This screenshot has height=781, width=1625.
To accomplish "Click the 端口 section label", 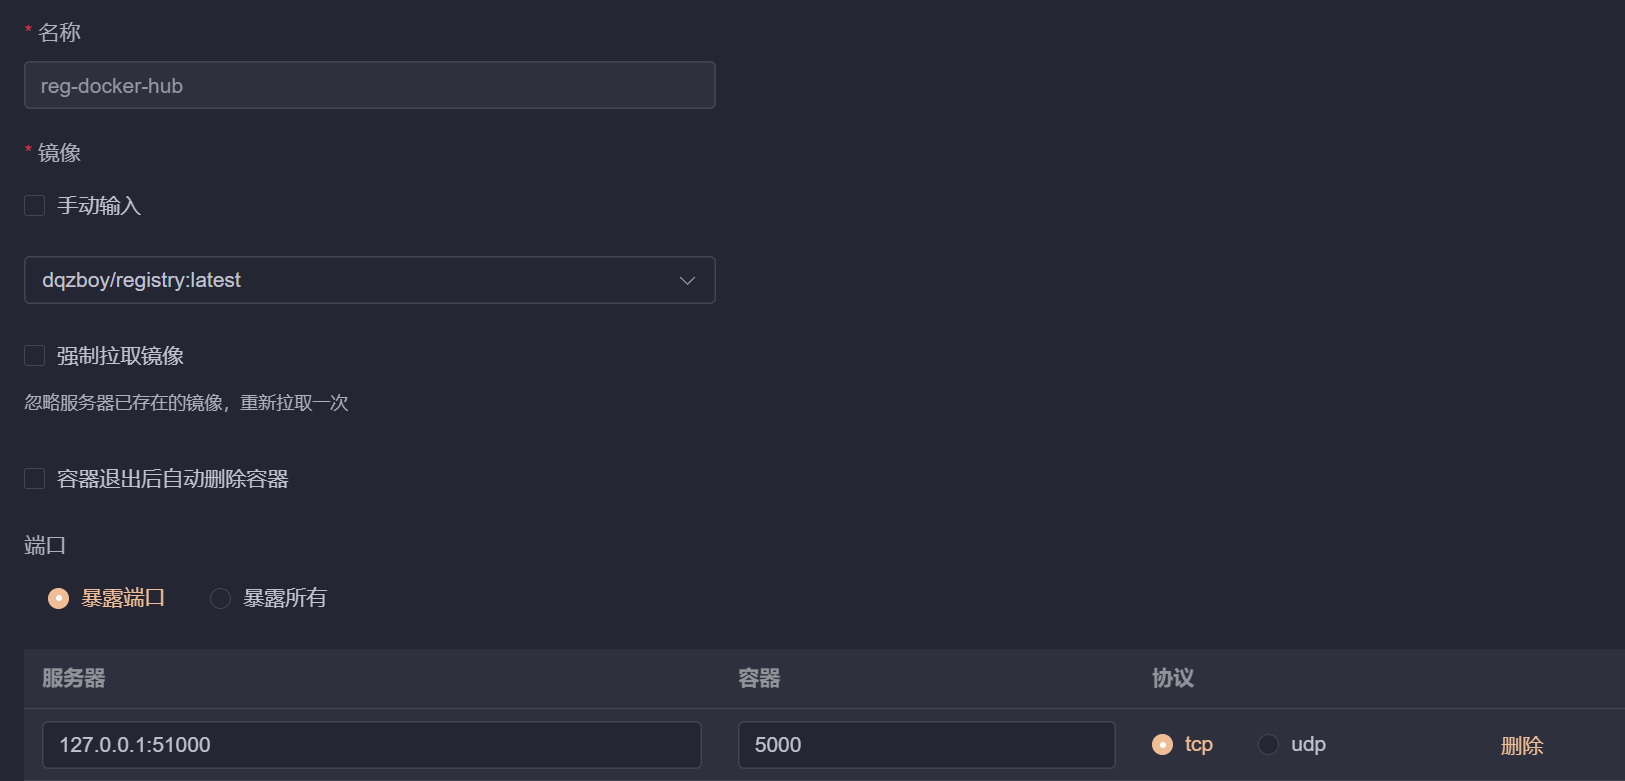I will pos(45,545).
